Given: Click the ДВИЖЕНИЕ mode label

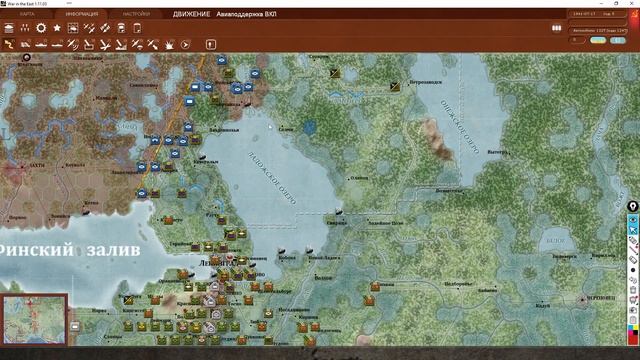Looking at the screenshot, I should [x=191, y=14].
